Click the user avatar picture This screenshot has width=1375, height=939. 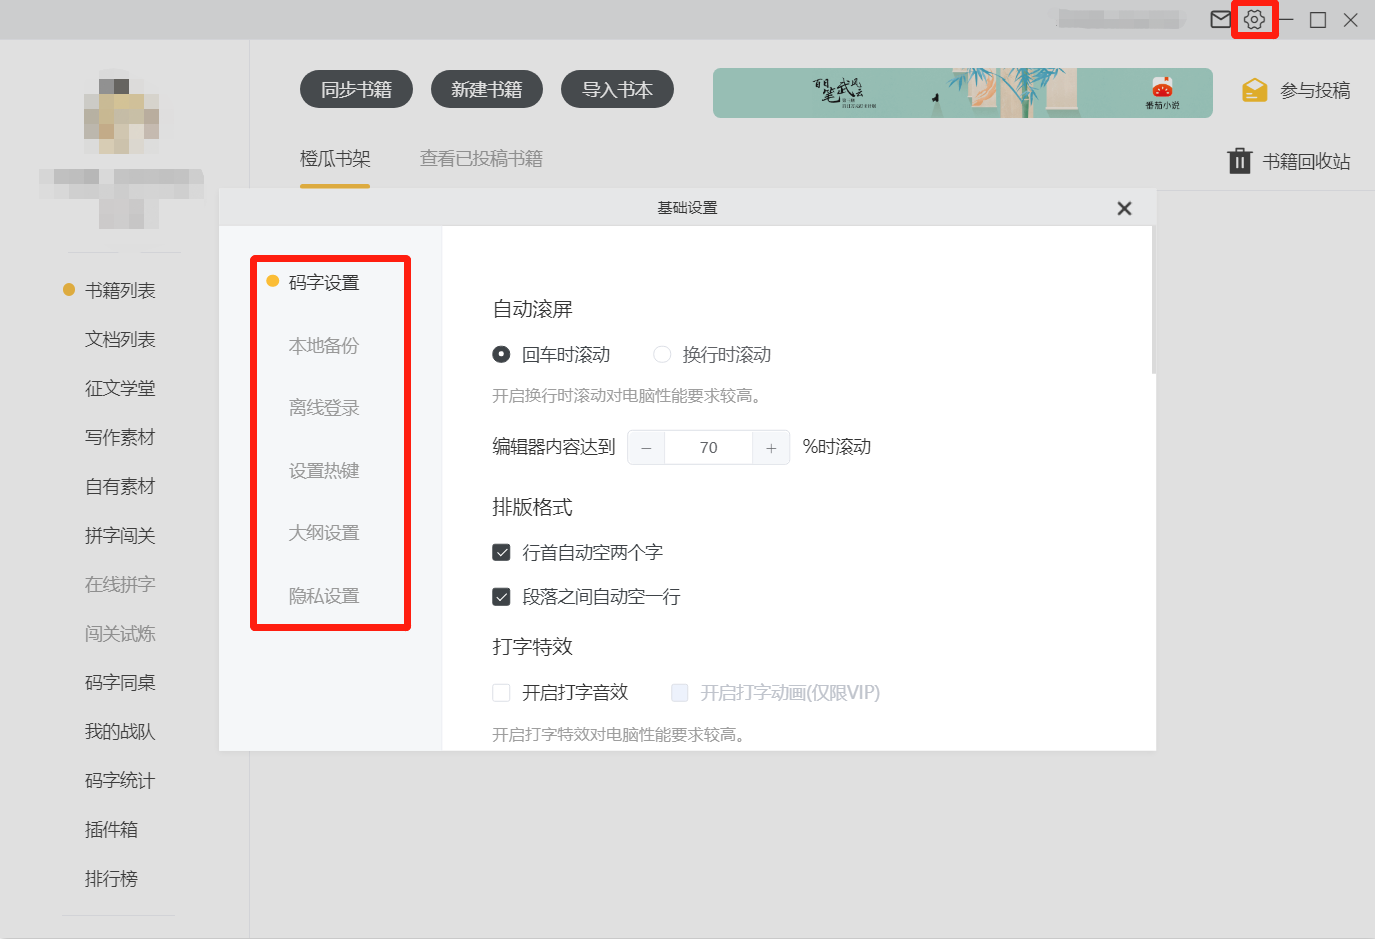pyautogui.click(x=122, y=115)
